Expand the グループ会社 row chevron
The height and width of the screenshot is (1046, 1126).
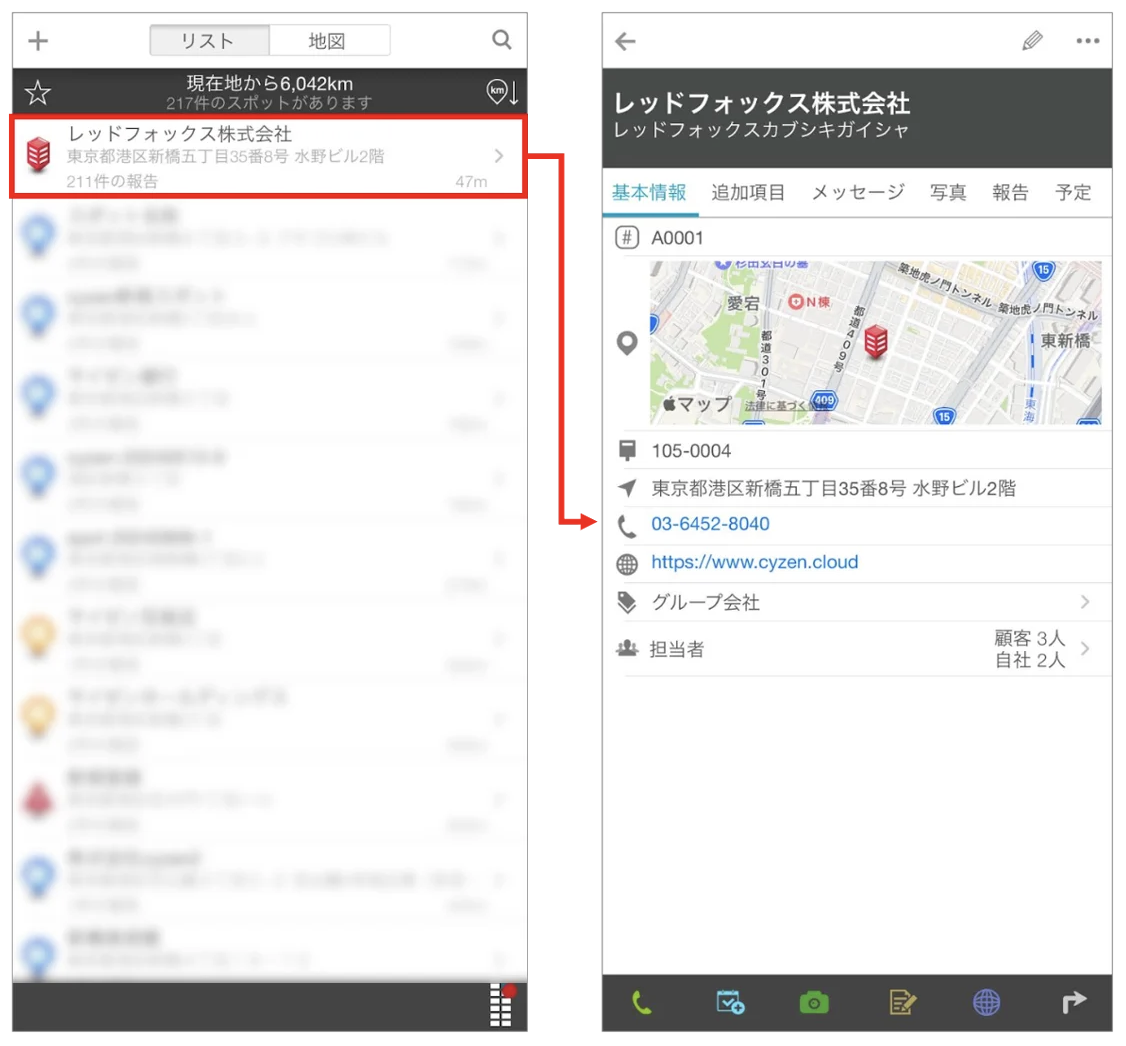click(1085, 602)
